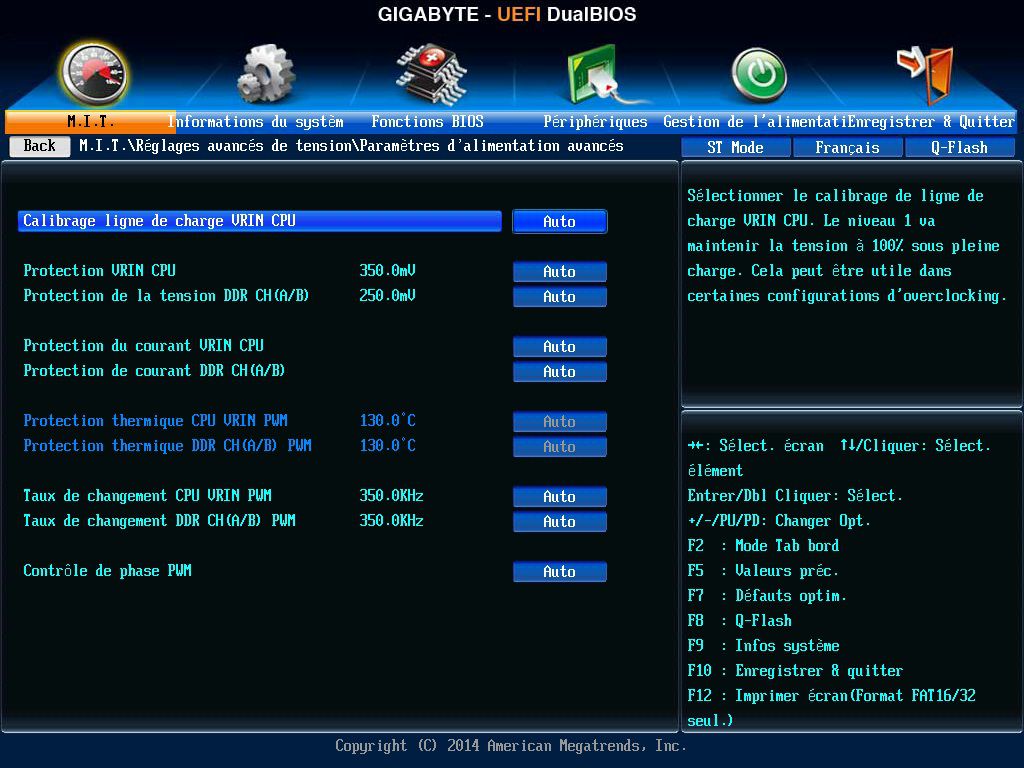Click the F9 Infos système help entry
This screenshot has width=1024, height=768.
coord(763,645)
